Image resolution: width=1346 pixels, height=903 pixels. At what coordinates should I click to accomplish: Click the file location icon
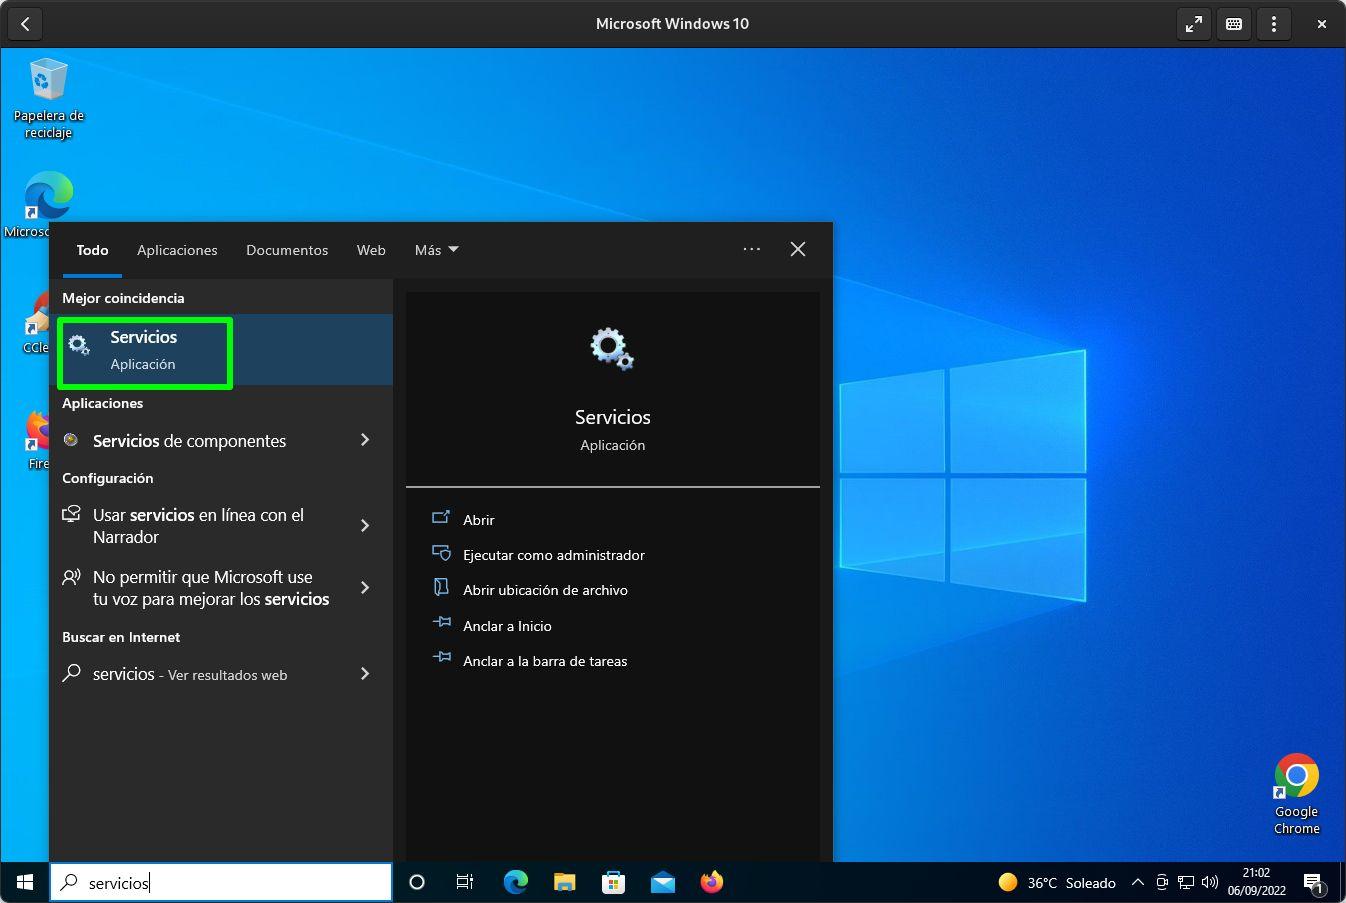click(441, 588)
